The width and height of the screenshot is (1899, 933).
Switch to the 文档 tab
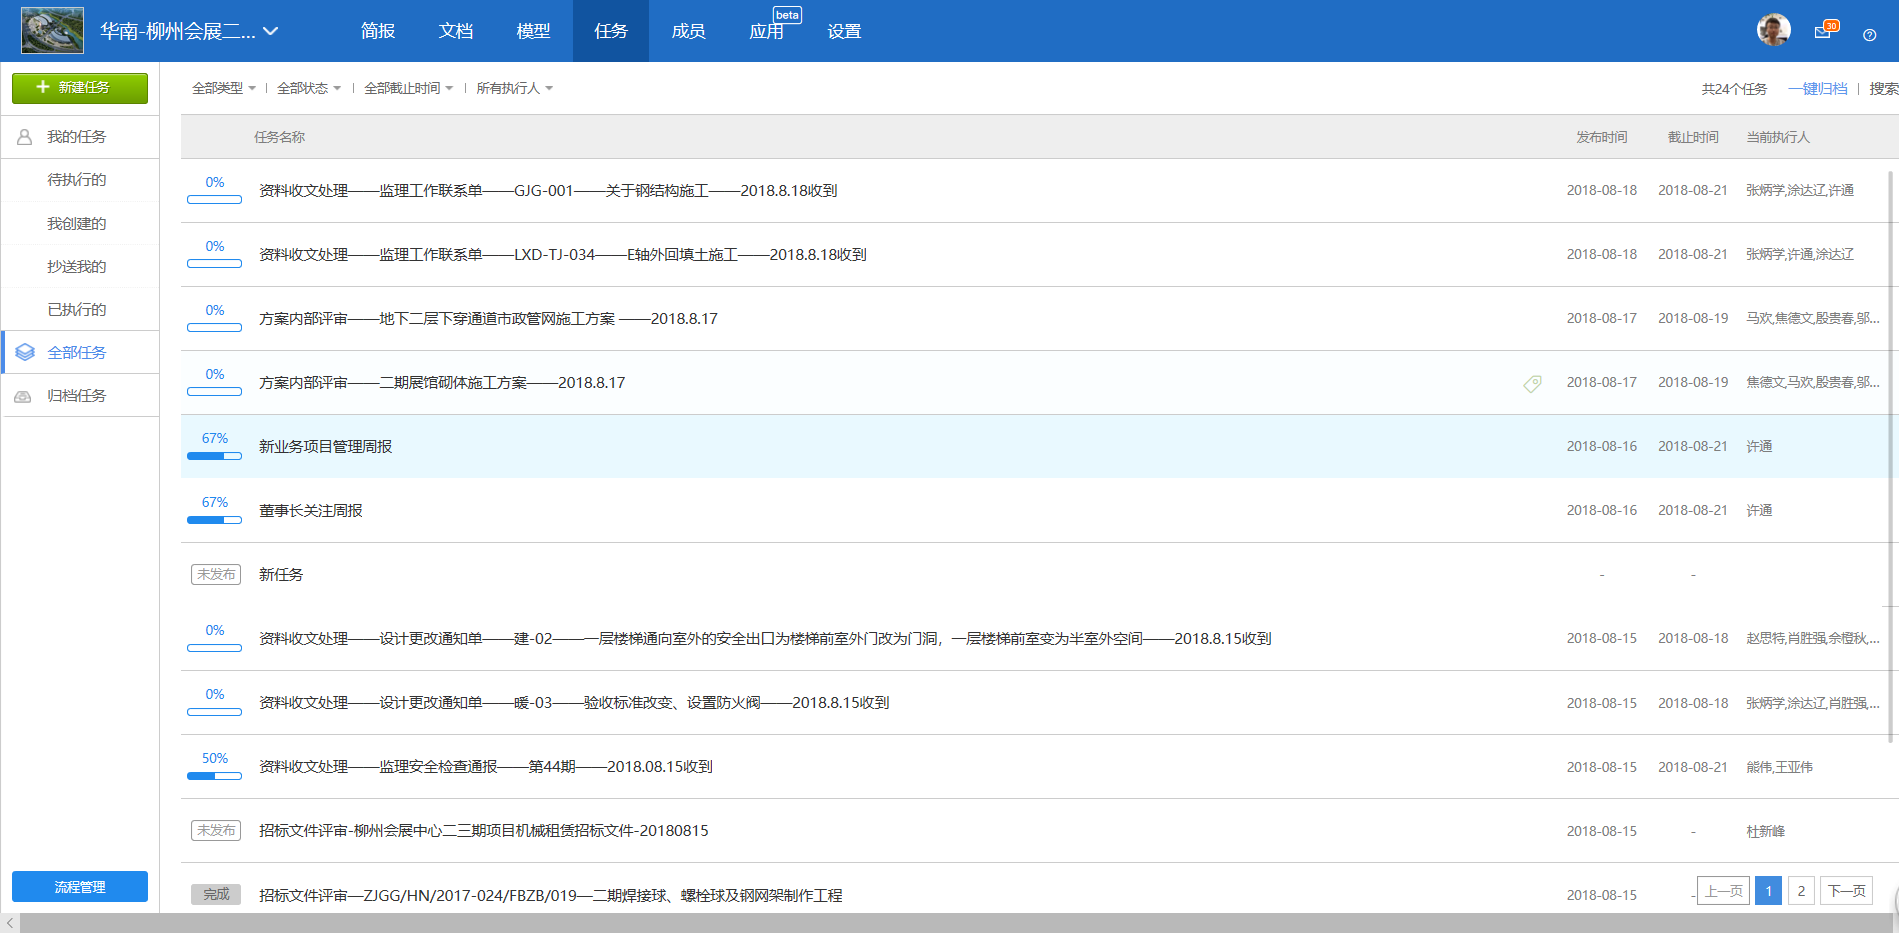(455, 31)
